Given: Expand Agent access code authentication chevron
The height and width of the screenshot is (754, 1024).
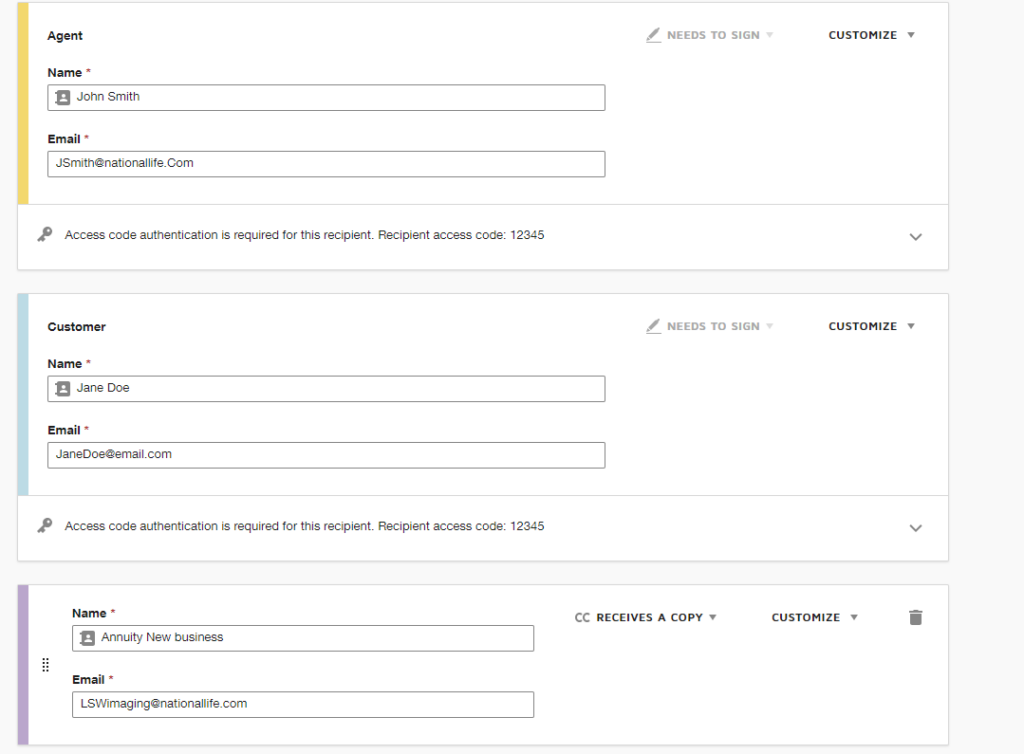Looking at the screenshot, I should (x=915, y=237).
